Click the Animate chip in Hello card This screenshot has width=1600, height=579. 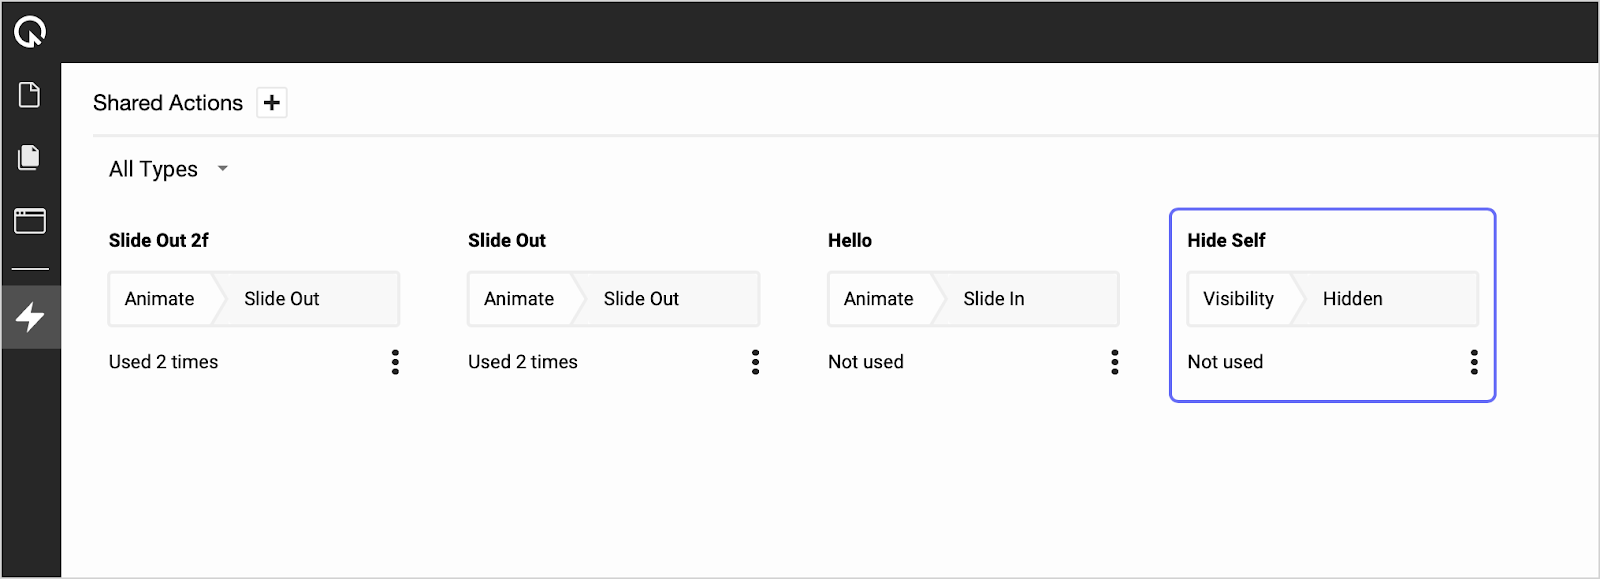point(878,299)
